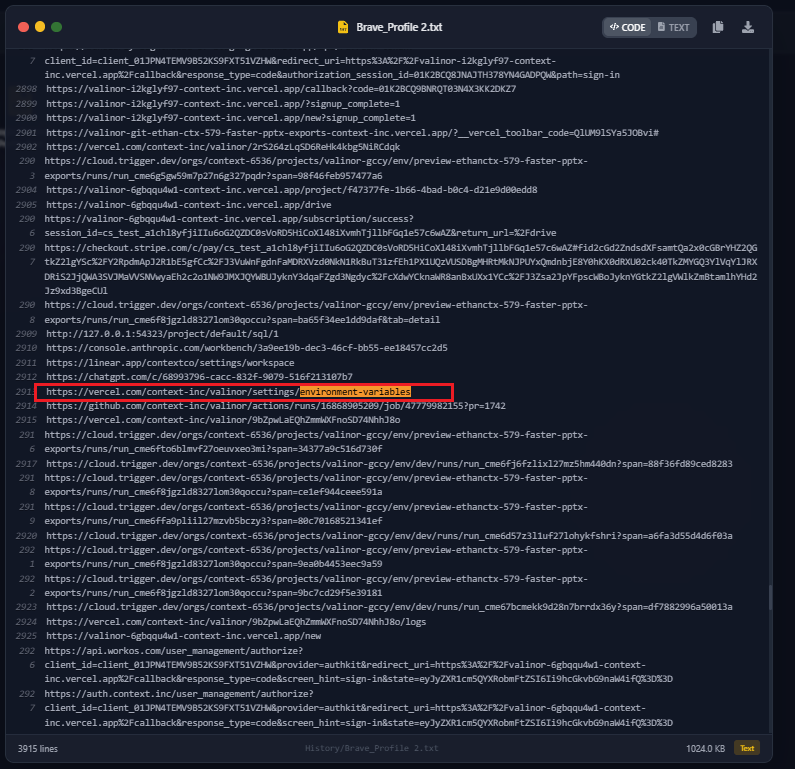Select the callback?code=01K2BCQ9BNRQT03N4X3KK2DKZ7 URL line
Image resolution: width=795 pixels, height=769 pixels.
281,89
